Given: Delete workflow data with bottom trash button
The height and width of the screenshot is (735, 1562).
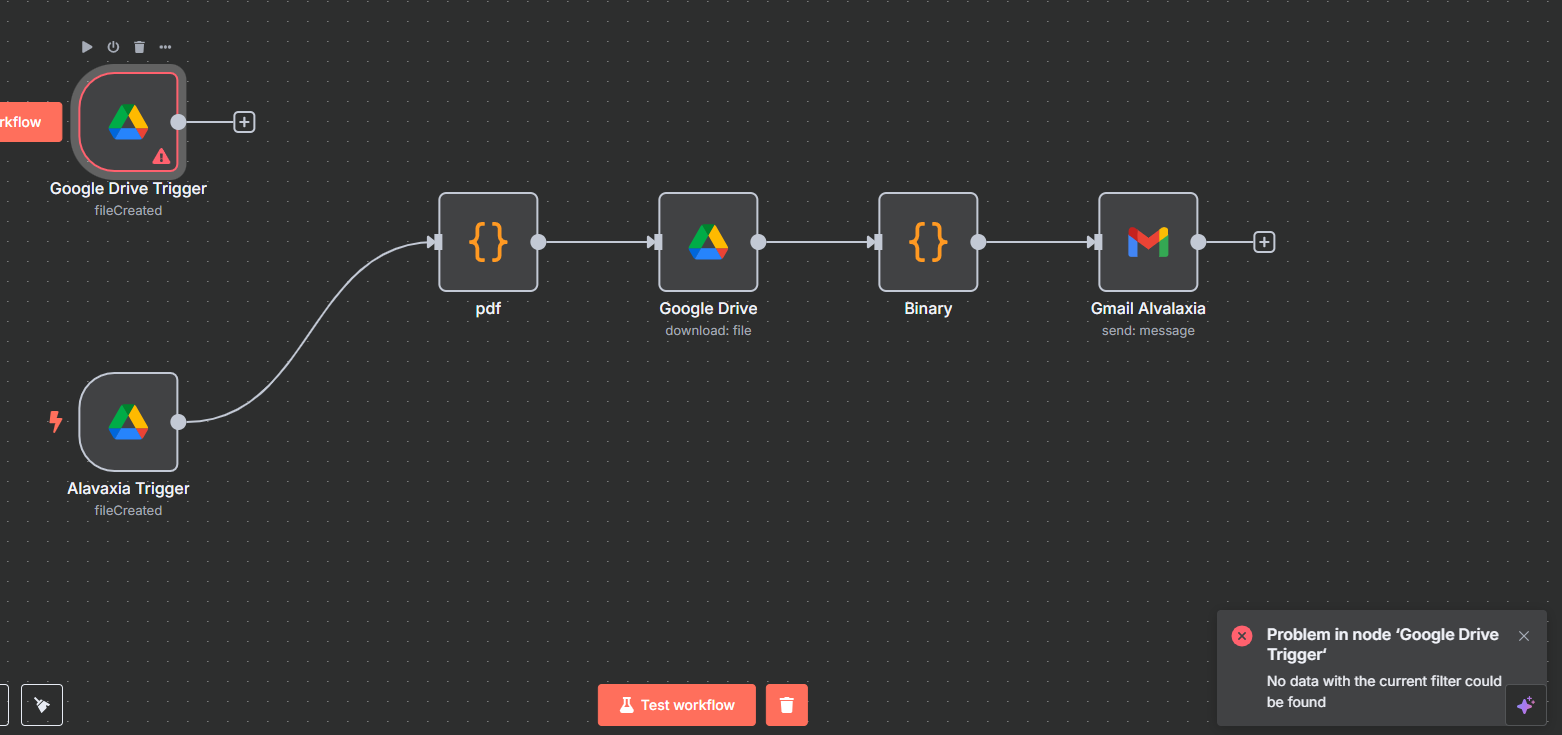Looking at the screenshot, I should [787, 705].
